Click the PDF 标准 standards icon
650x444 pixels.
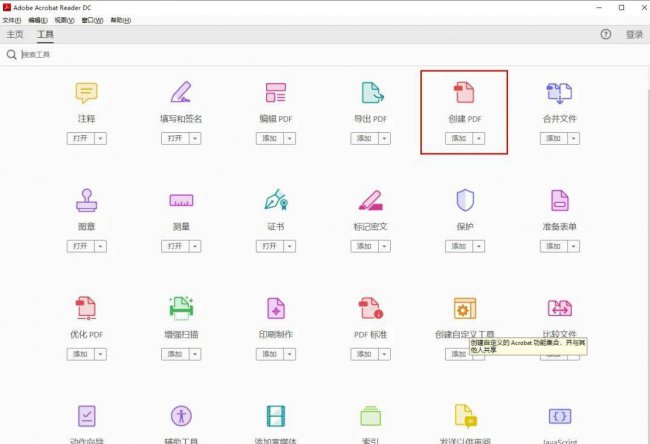coord(371,308)
